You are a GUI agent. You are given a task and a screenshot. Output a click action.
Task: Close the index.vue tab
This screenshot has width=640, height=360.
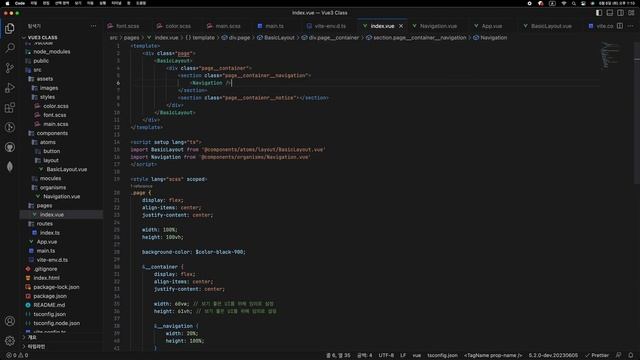click(x=401, y=26)
